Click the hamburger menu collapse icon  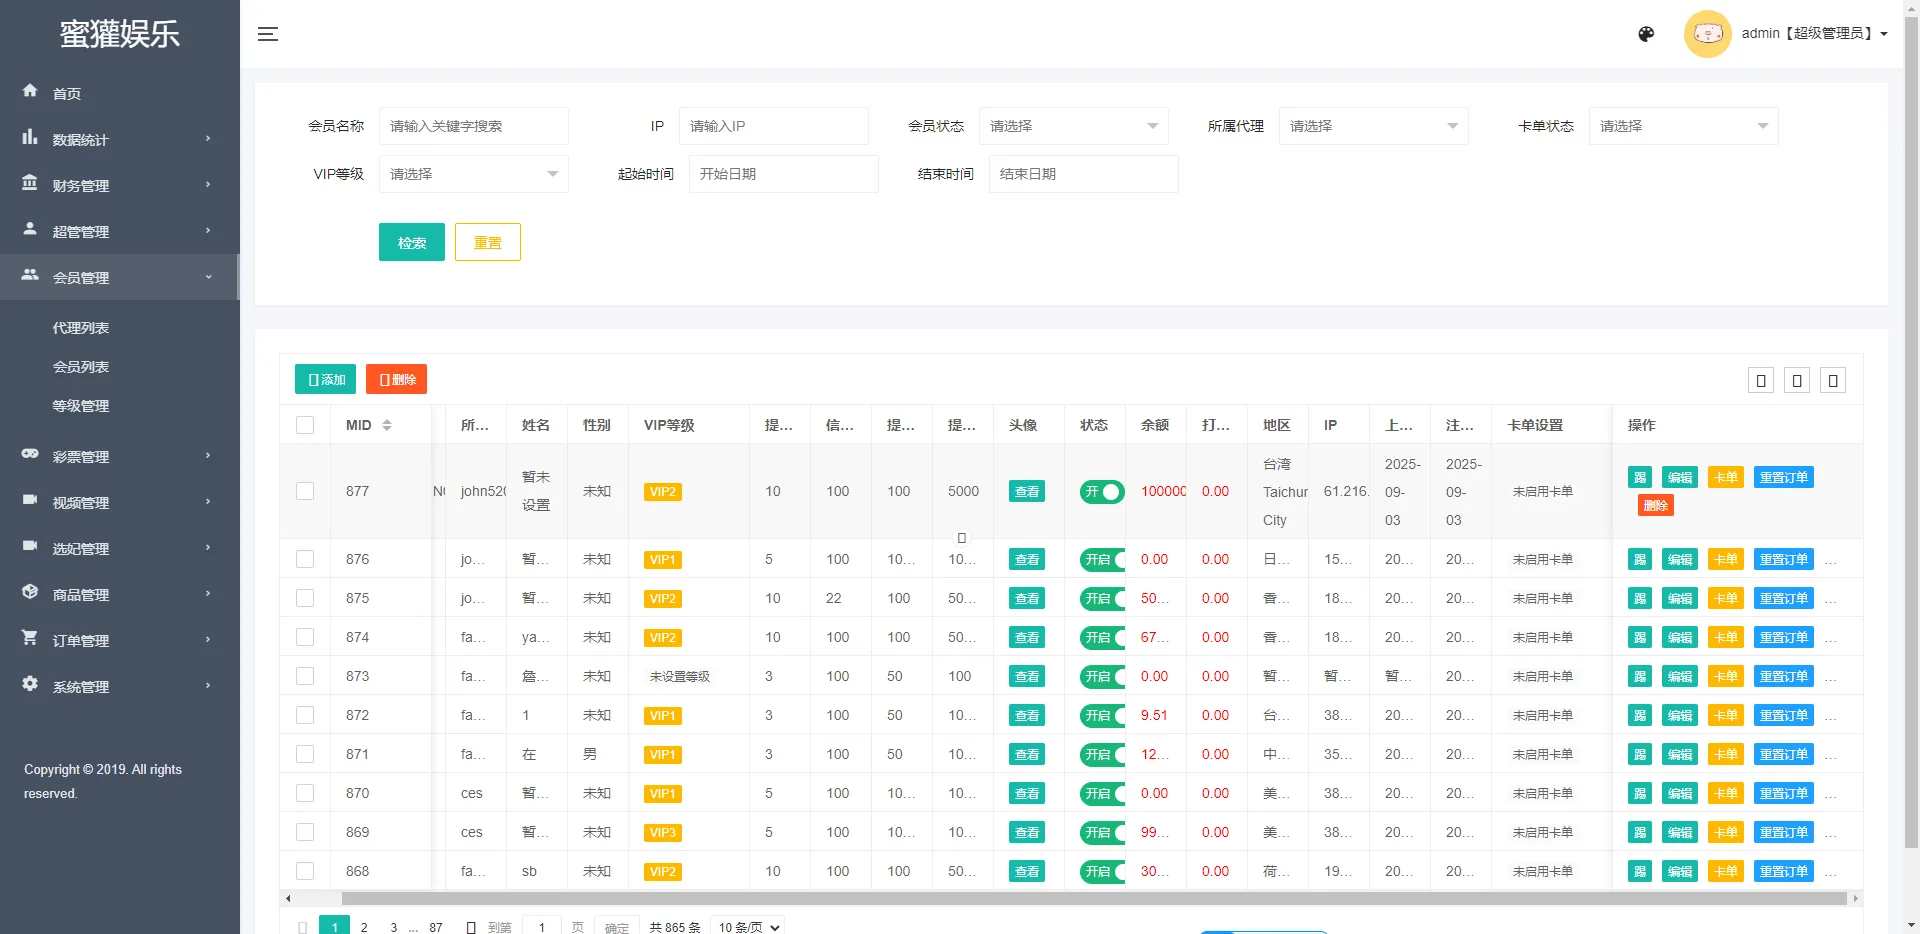tap(268, 33)
